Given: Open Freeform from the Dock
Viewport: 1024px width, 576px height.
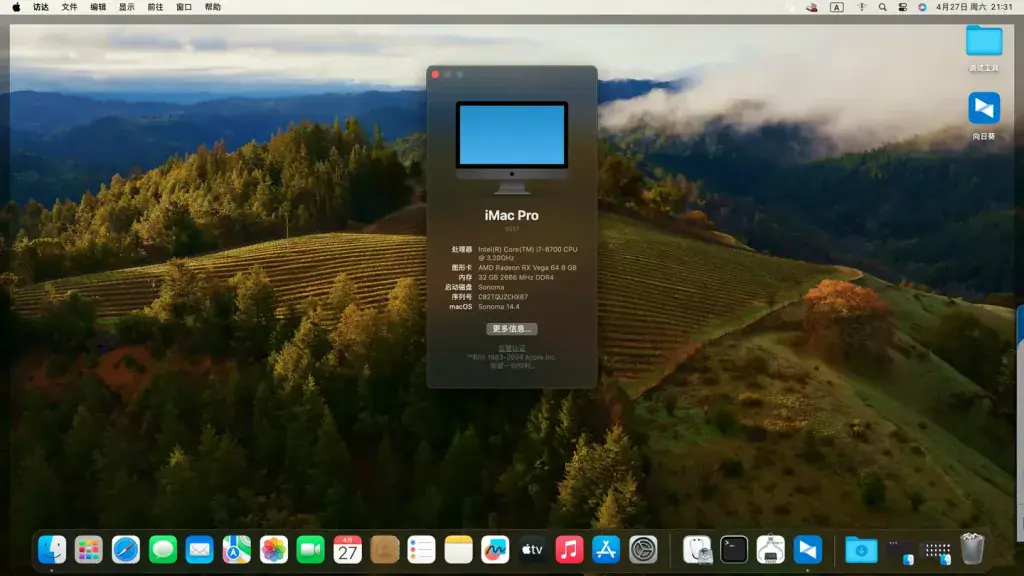Looking at the screenshot, I should point(495,550).
